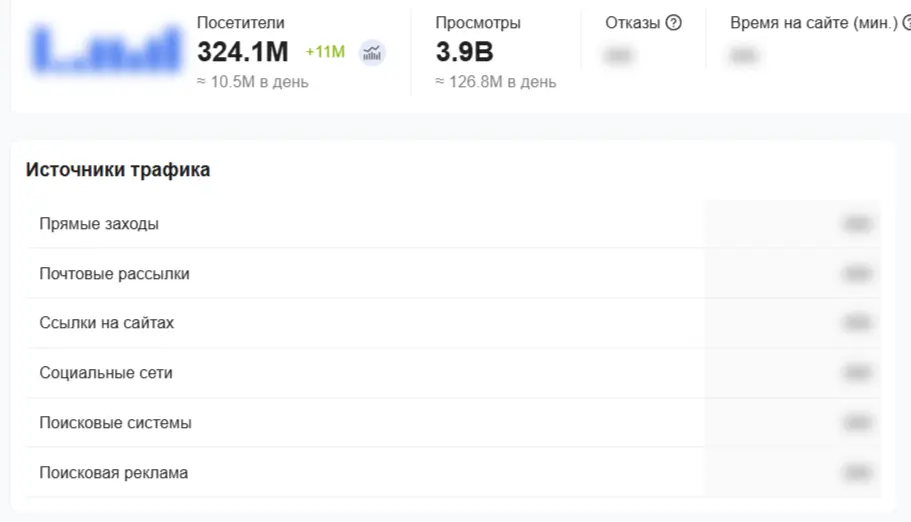Viewport: 911px width, 522px height.
Task: Click the ≈ 10.5M в день text
Action: tap(253, 82)
